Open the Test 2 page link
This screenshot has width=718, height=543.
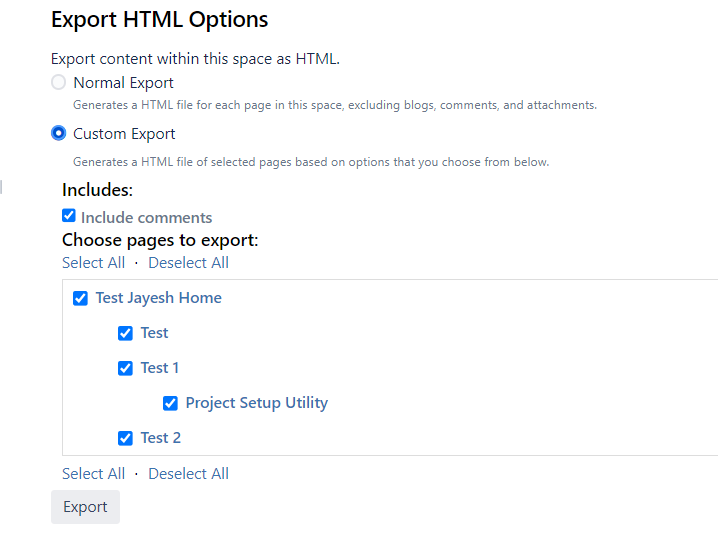point(161,438)
